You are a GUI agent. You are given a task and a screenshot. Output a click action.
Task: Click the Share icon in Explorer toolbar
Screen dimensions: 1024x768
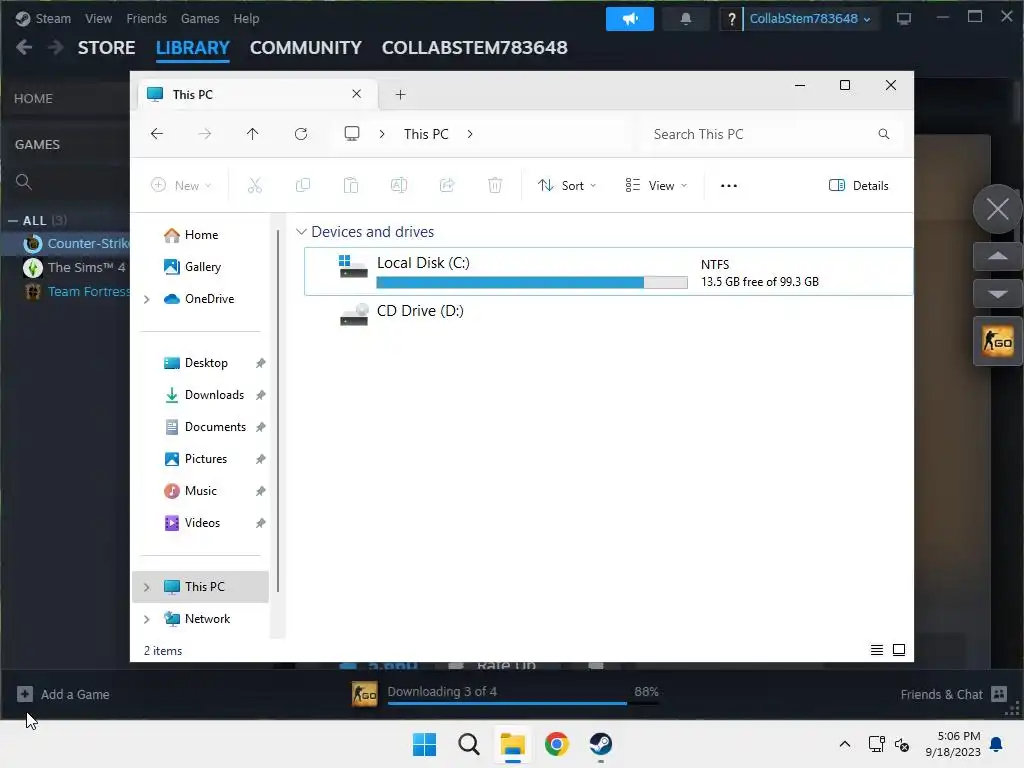447,185
